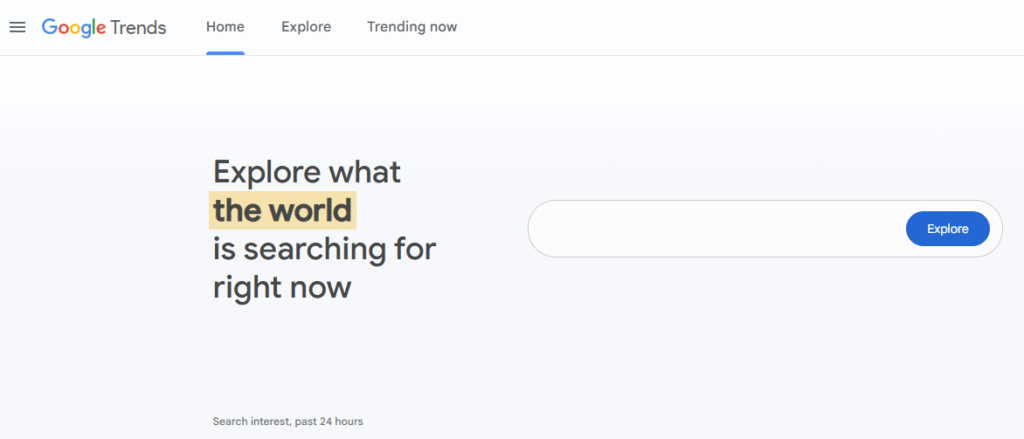Click the colorful Google wordmark
This screenshot has height=439, width=1024.
74,27
